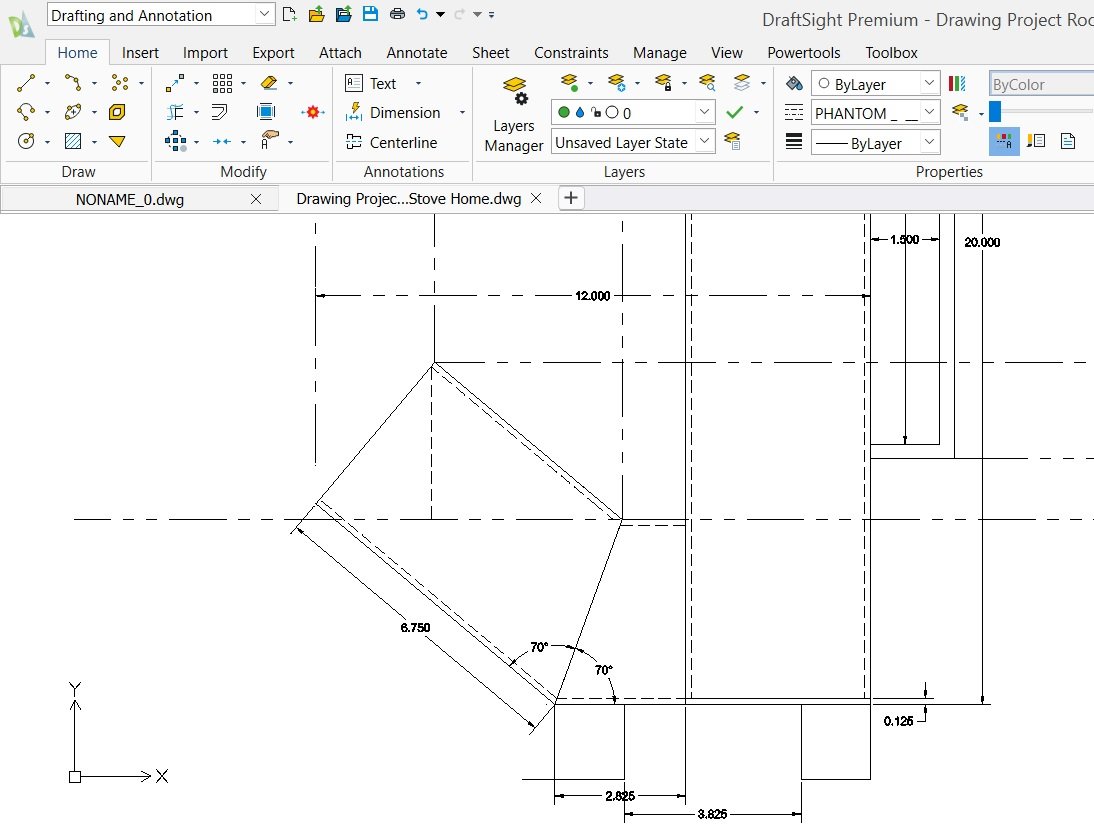The height and width of the screenshot is (830, 1094).
Task: Click the Print icon
Action: tap(397, 13)
